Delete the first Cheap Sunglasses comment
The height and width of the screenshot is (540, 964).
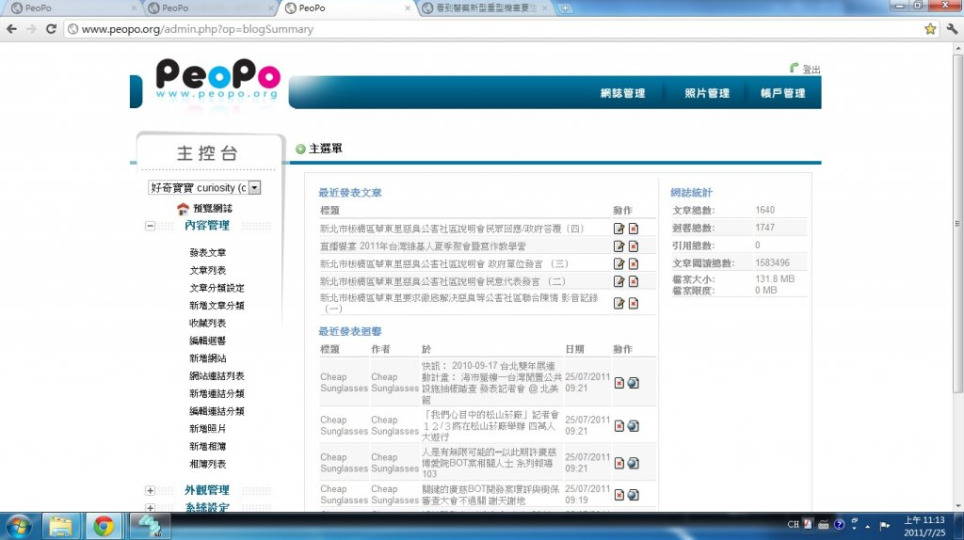coord(619,383)
